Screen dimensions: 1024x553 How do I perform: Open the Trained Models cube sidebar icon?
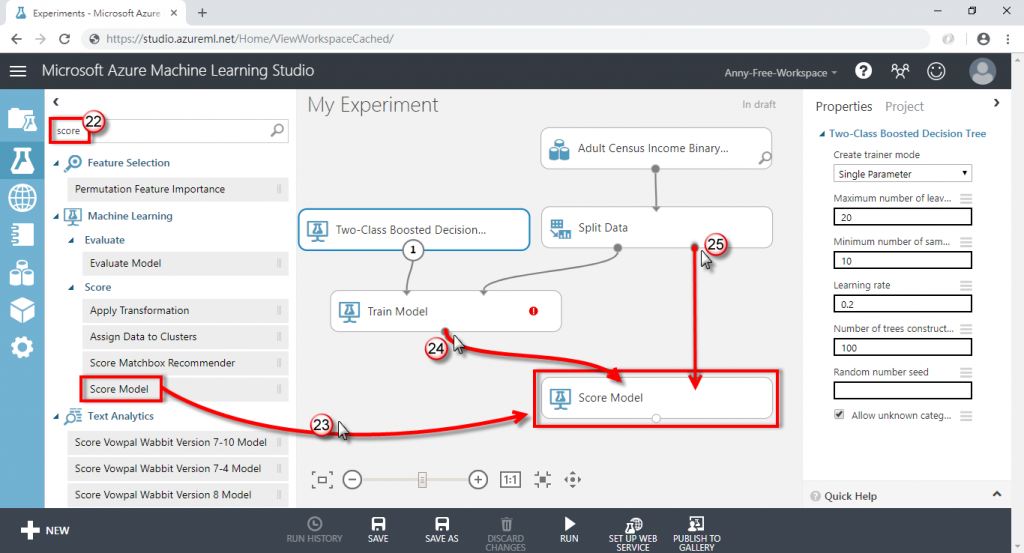coord(22,310)
